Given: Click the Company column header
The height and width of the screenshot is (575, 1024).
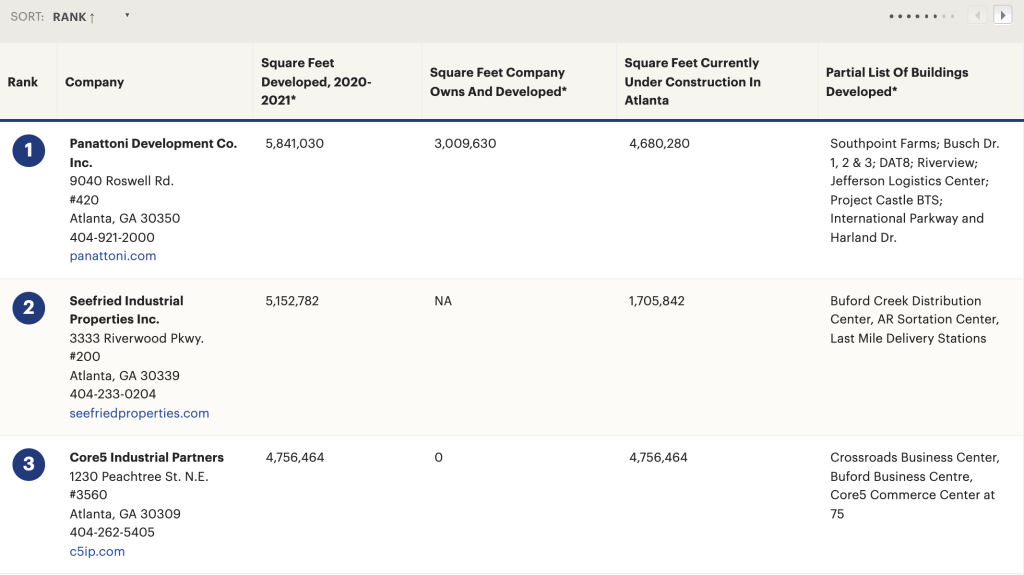Looking at the screenshot, I should click(x=94, y=82).
